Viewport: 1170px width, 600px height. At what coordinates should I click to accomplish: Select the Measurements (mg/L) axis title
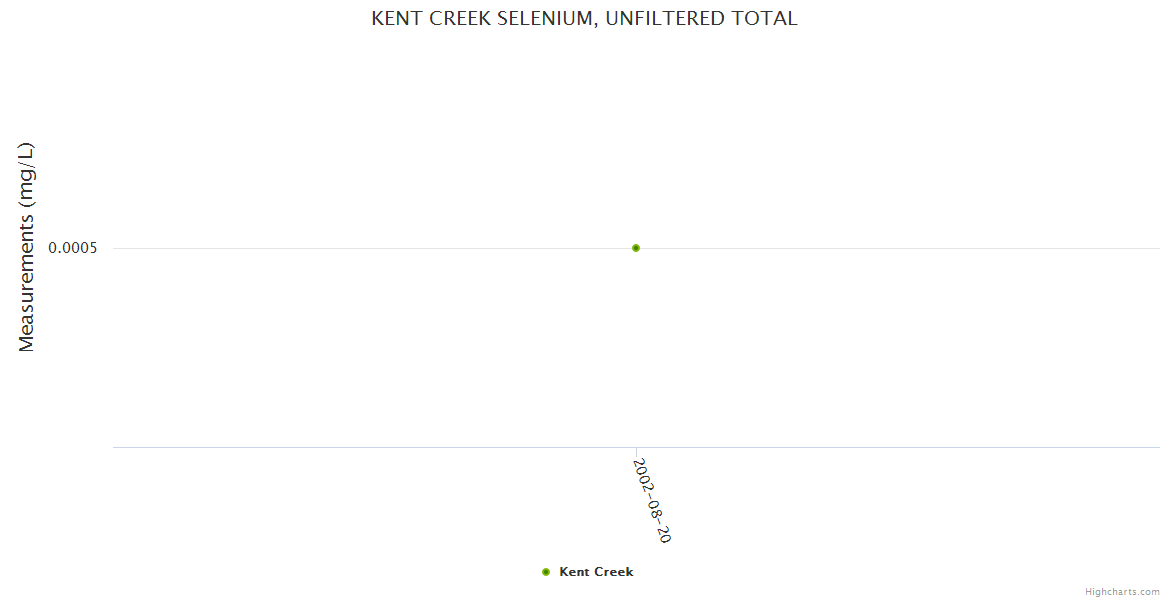click(x=27, y=247)
